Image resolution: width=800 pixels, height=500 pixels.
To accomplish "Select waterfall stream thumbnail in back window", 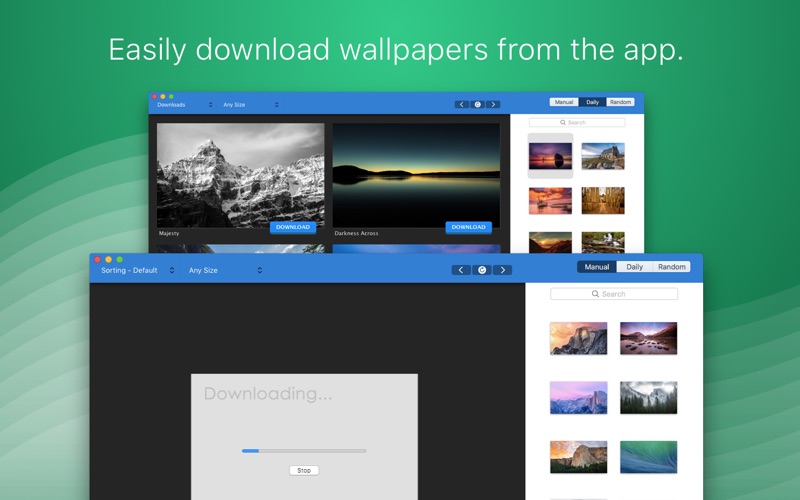I will (x=603, y=242).
